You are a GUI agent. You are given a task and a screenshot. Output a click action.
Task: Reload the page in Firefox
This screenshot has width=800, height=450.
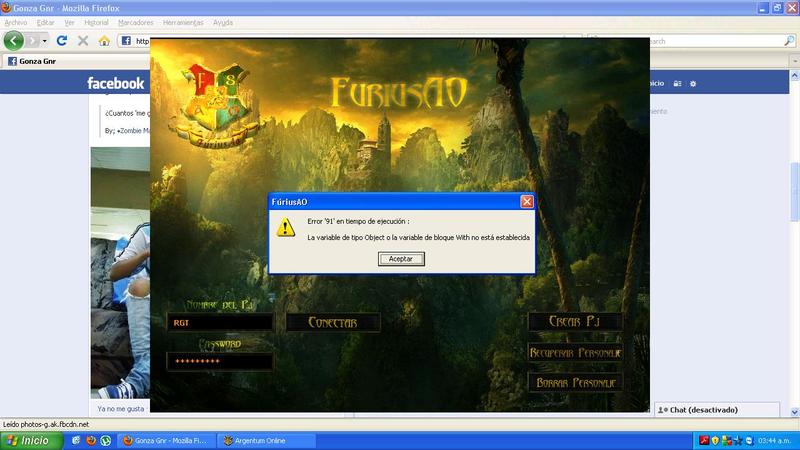click(62, 41)
